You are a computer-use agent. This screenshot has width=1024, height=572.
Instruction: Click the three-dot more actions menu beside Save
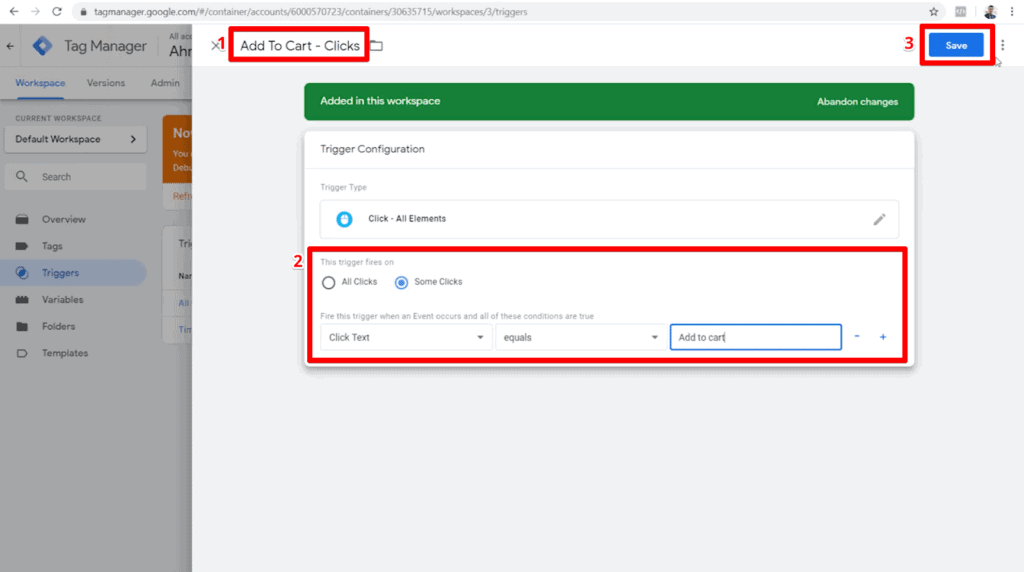point(1002,45)
